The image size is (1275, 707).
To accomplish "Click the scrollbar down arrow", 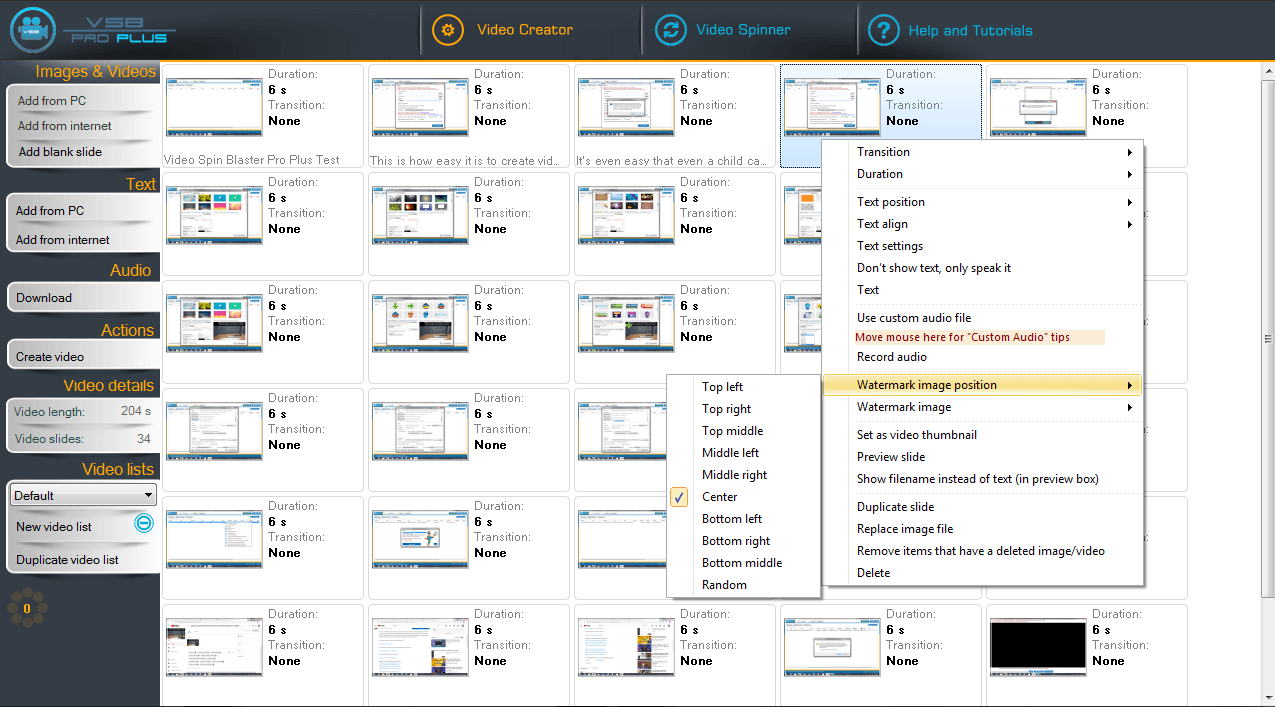I will tap(1267, 699).
